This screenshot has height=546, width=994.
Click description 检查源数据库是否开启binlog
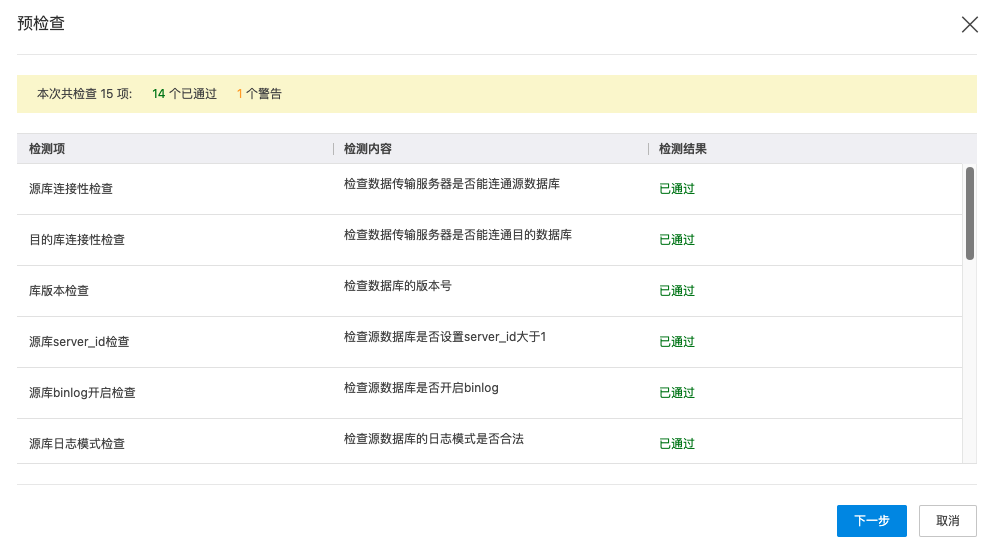click(x=421, y=388)
